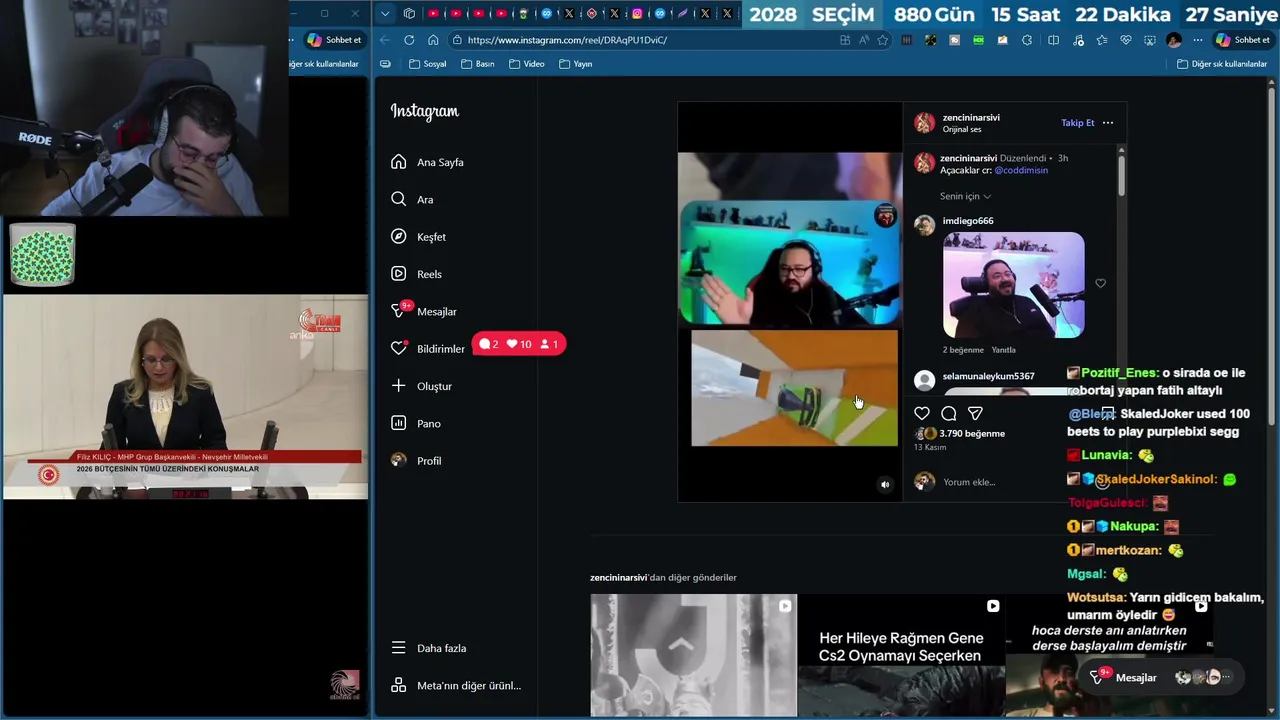Open the Ara search panel
This screenshot has height=720, width=1280.
pos(412,199)
